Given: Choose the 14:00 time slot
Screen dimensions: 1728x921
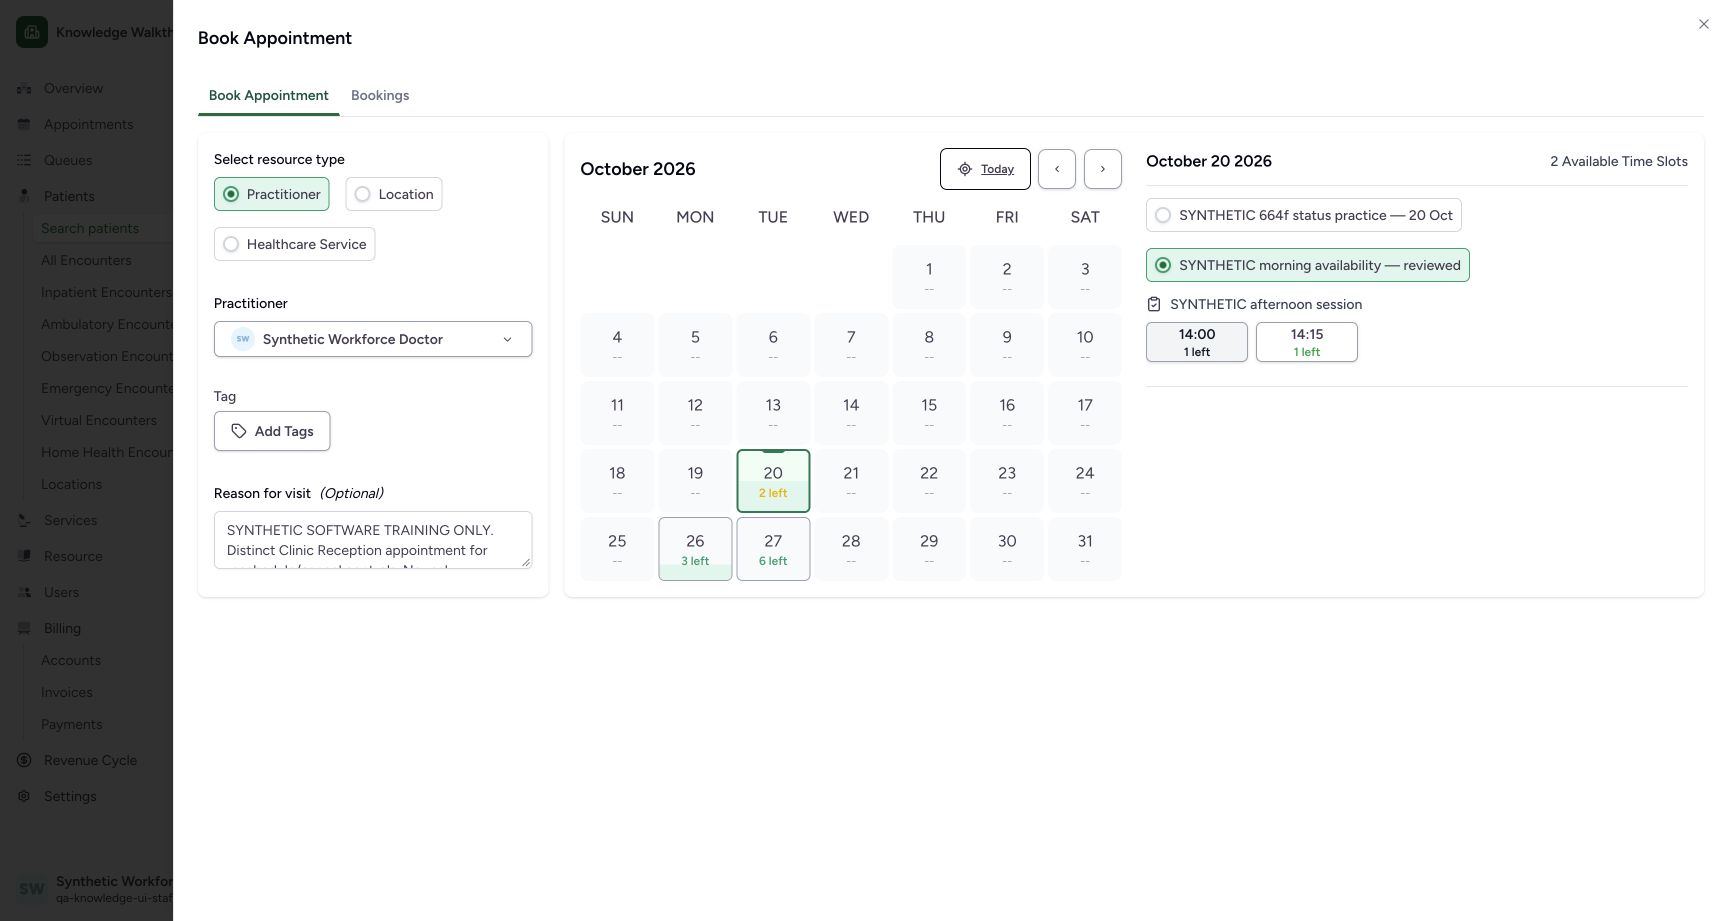Looking at the screenshot, I should click(x=1197, y=342).
